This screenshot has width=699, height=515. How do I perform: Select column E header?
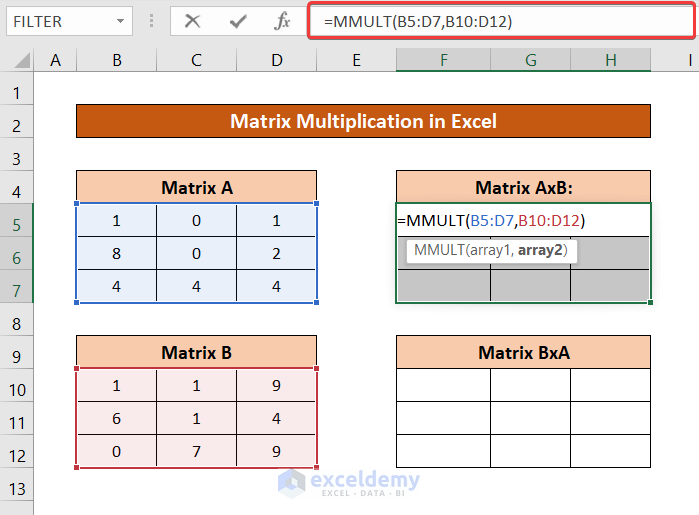tap(357, 60)
